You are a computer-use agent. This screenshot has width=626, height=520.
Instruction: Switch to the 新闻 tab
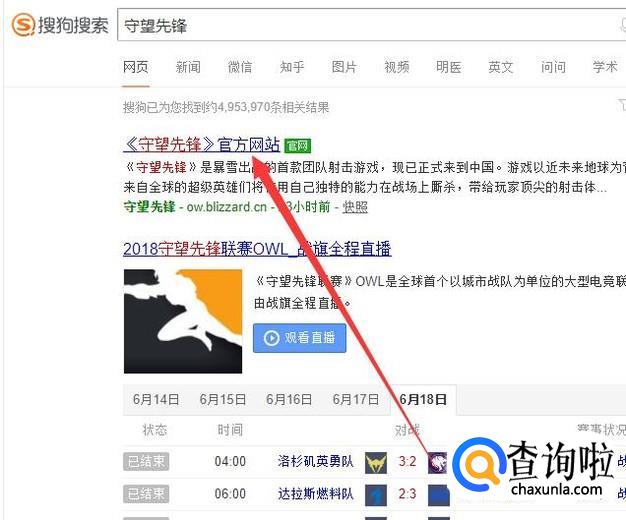188,67
